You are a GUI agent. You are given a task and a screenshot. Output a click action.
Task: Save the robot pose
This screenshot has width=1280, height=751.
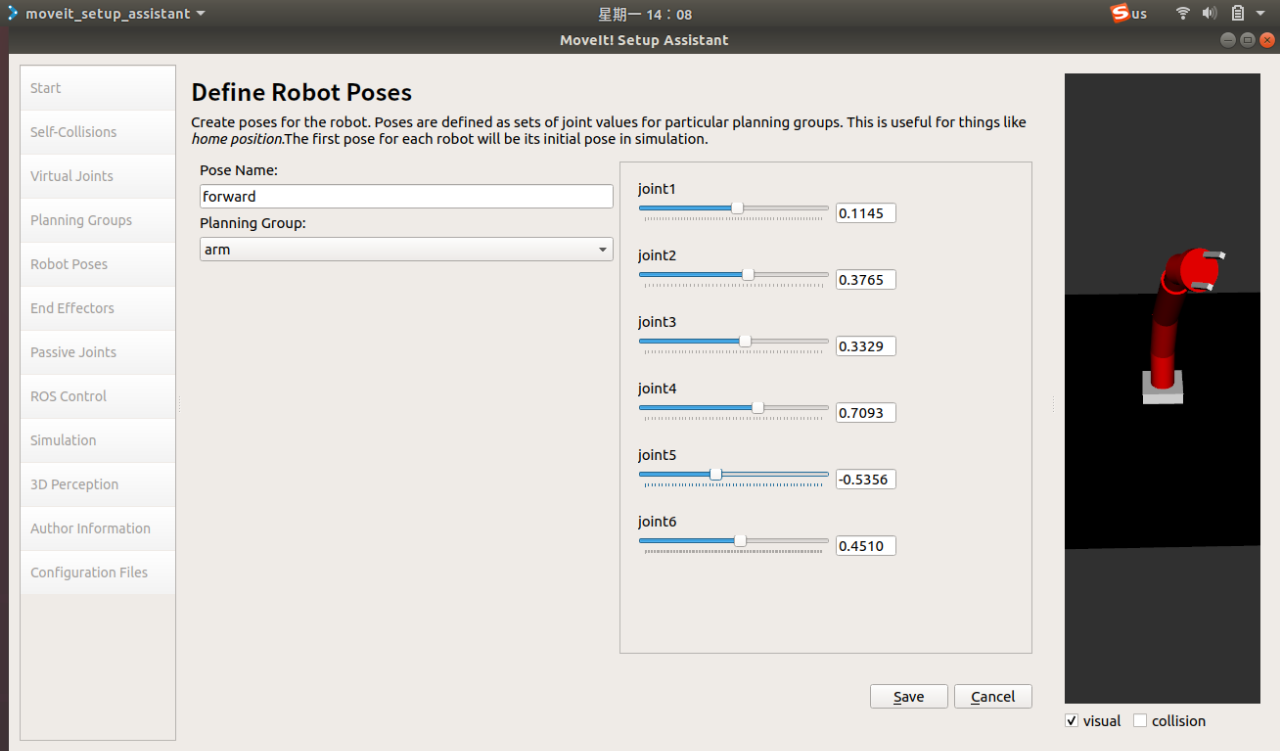click(x=909, y=697)
